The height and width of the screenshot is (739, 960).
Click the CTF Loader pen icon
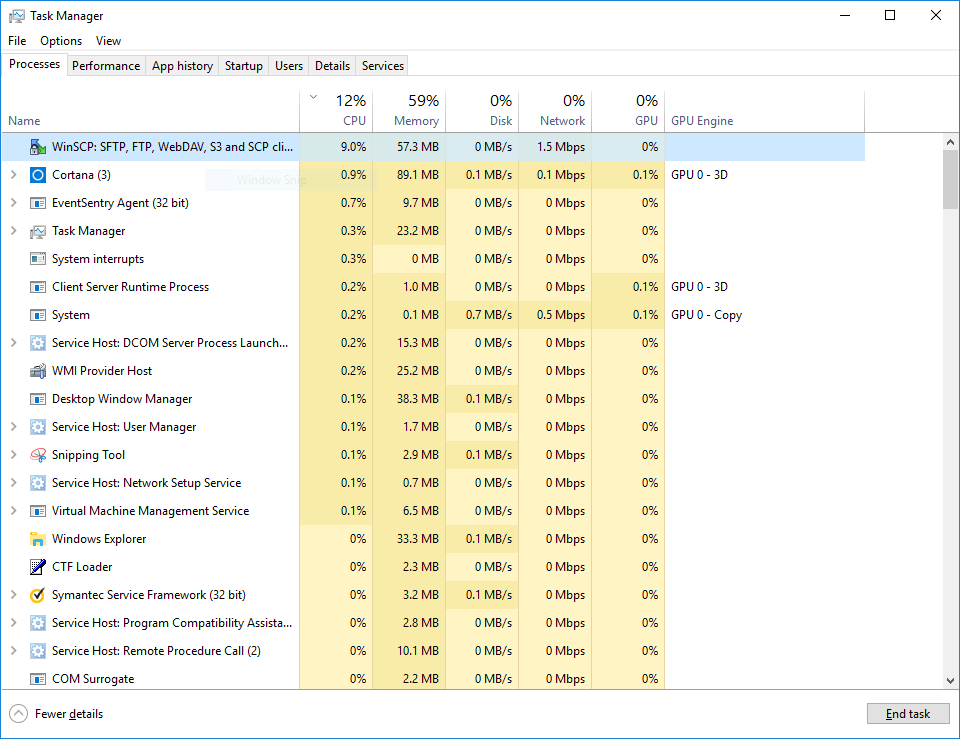(x=38, y=567)
